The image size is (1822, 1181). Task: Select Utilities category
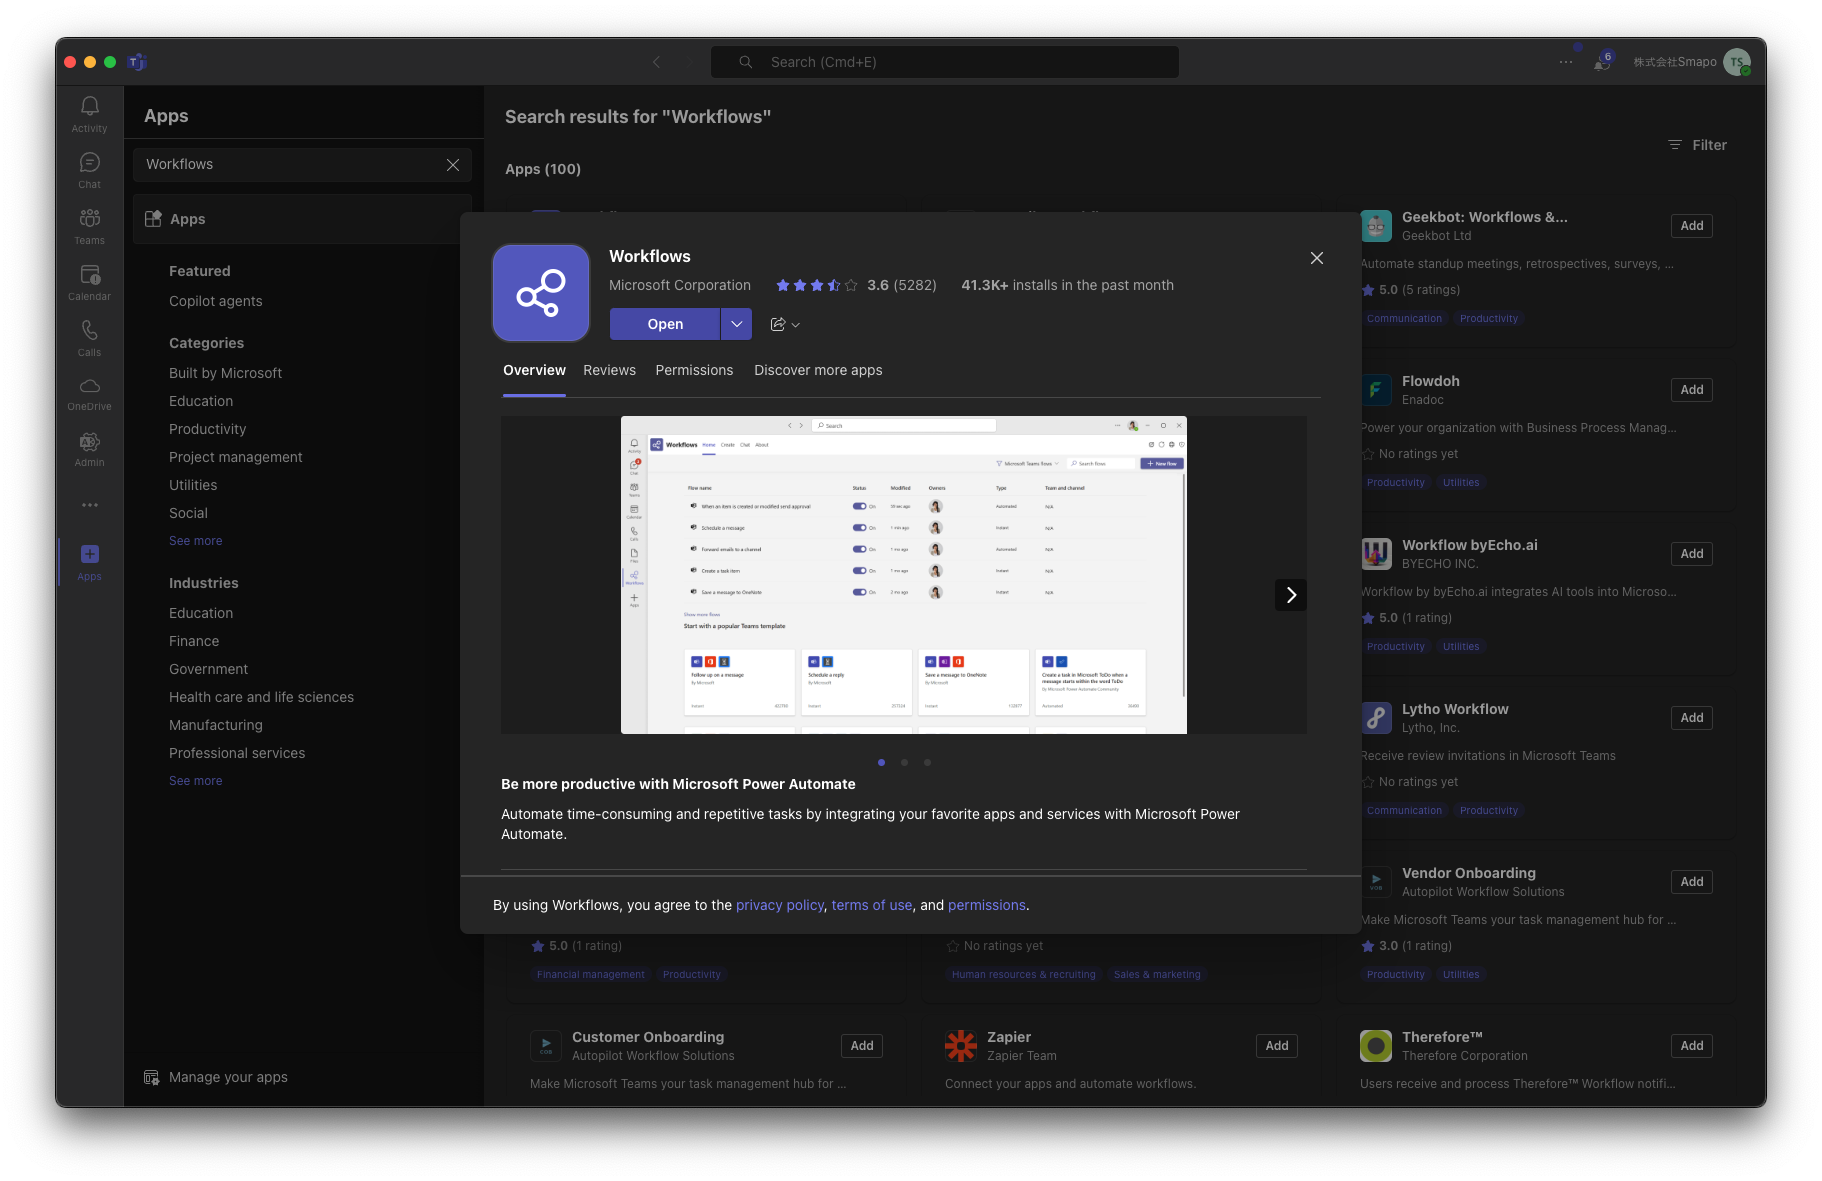(x=193, y=485)
